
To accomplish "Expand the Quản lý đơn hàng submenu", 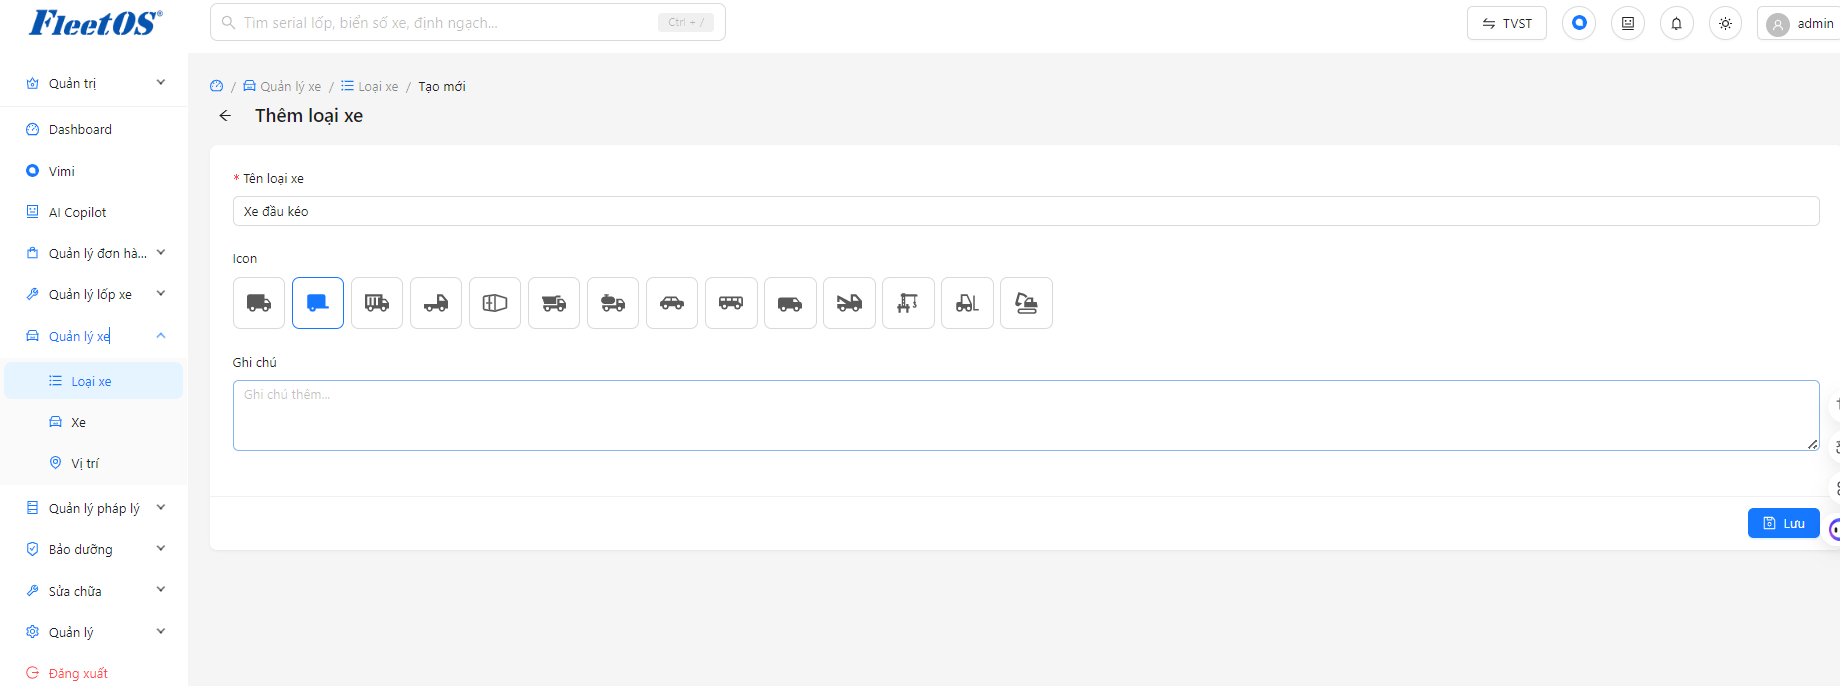I will [x=94, y=253].
